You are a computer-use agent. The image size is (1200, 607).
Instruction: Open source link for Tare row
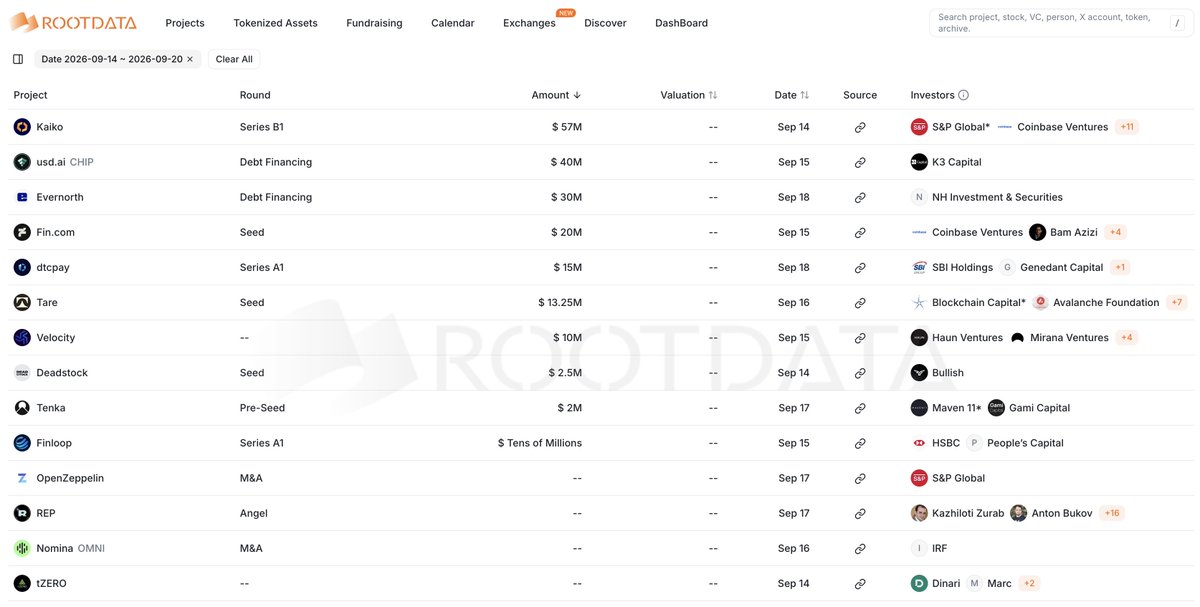860,302
